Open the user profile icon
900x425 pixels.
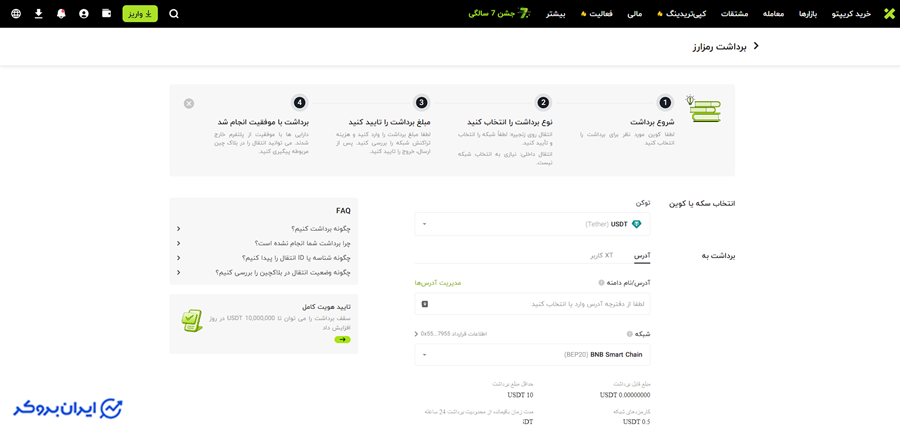pos(84,14)
